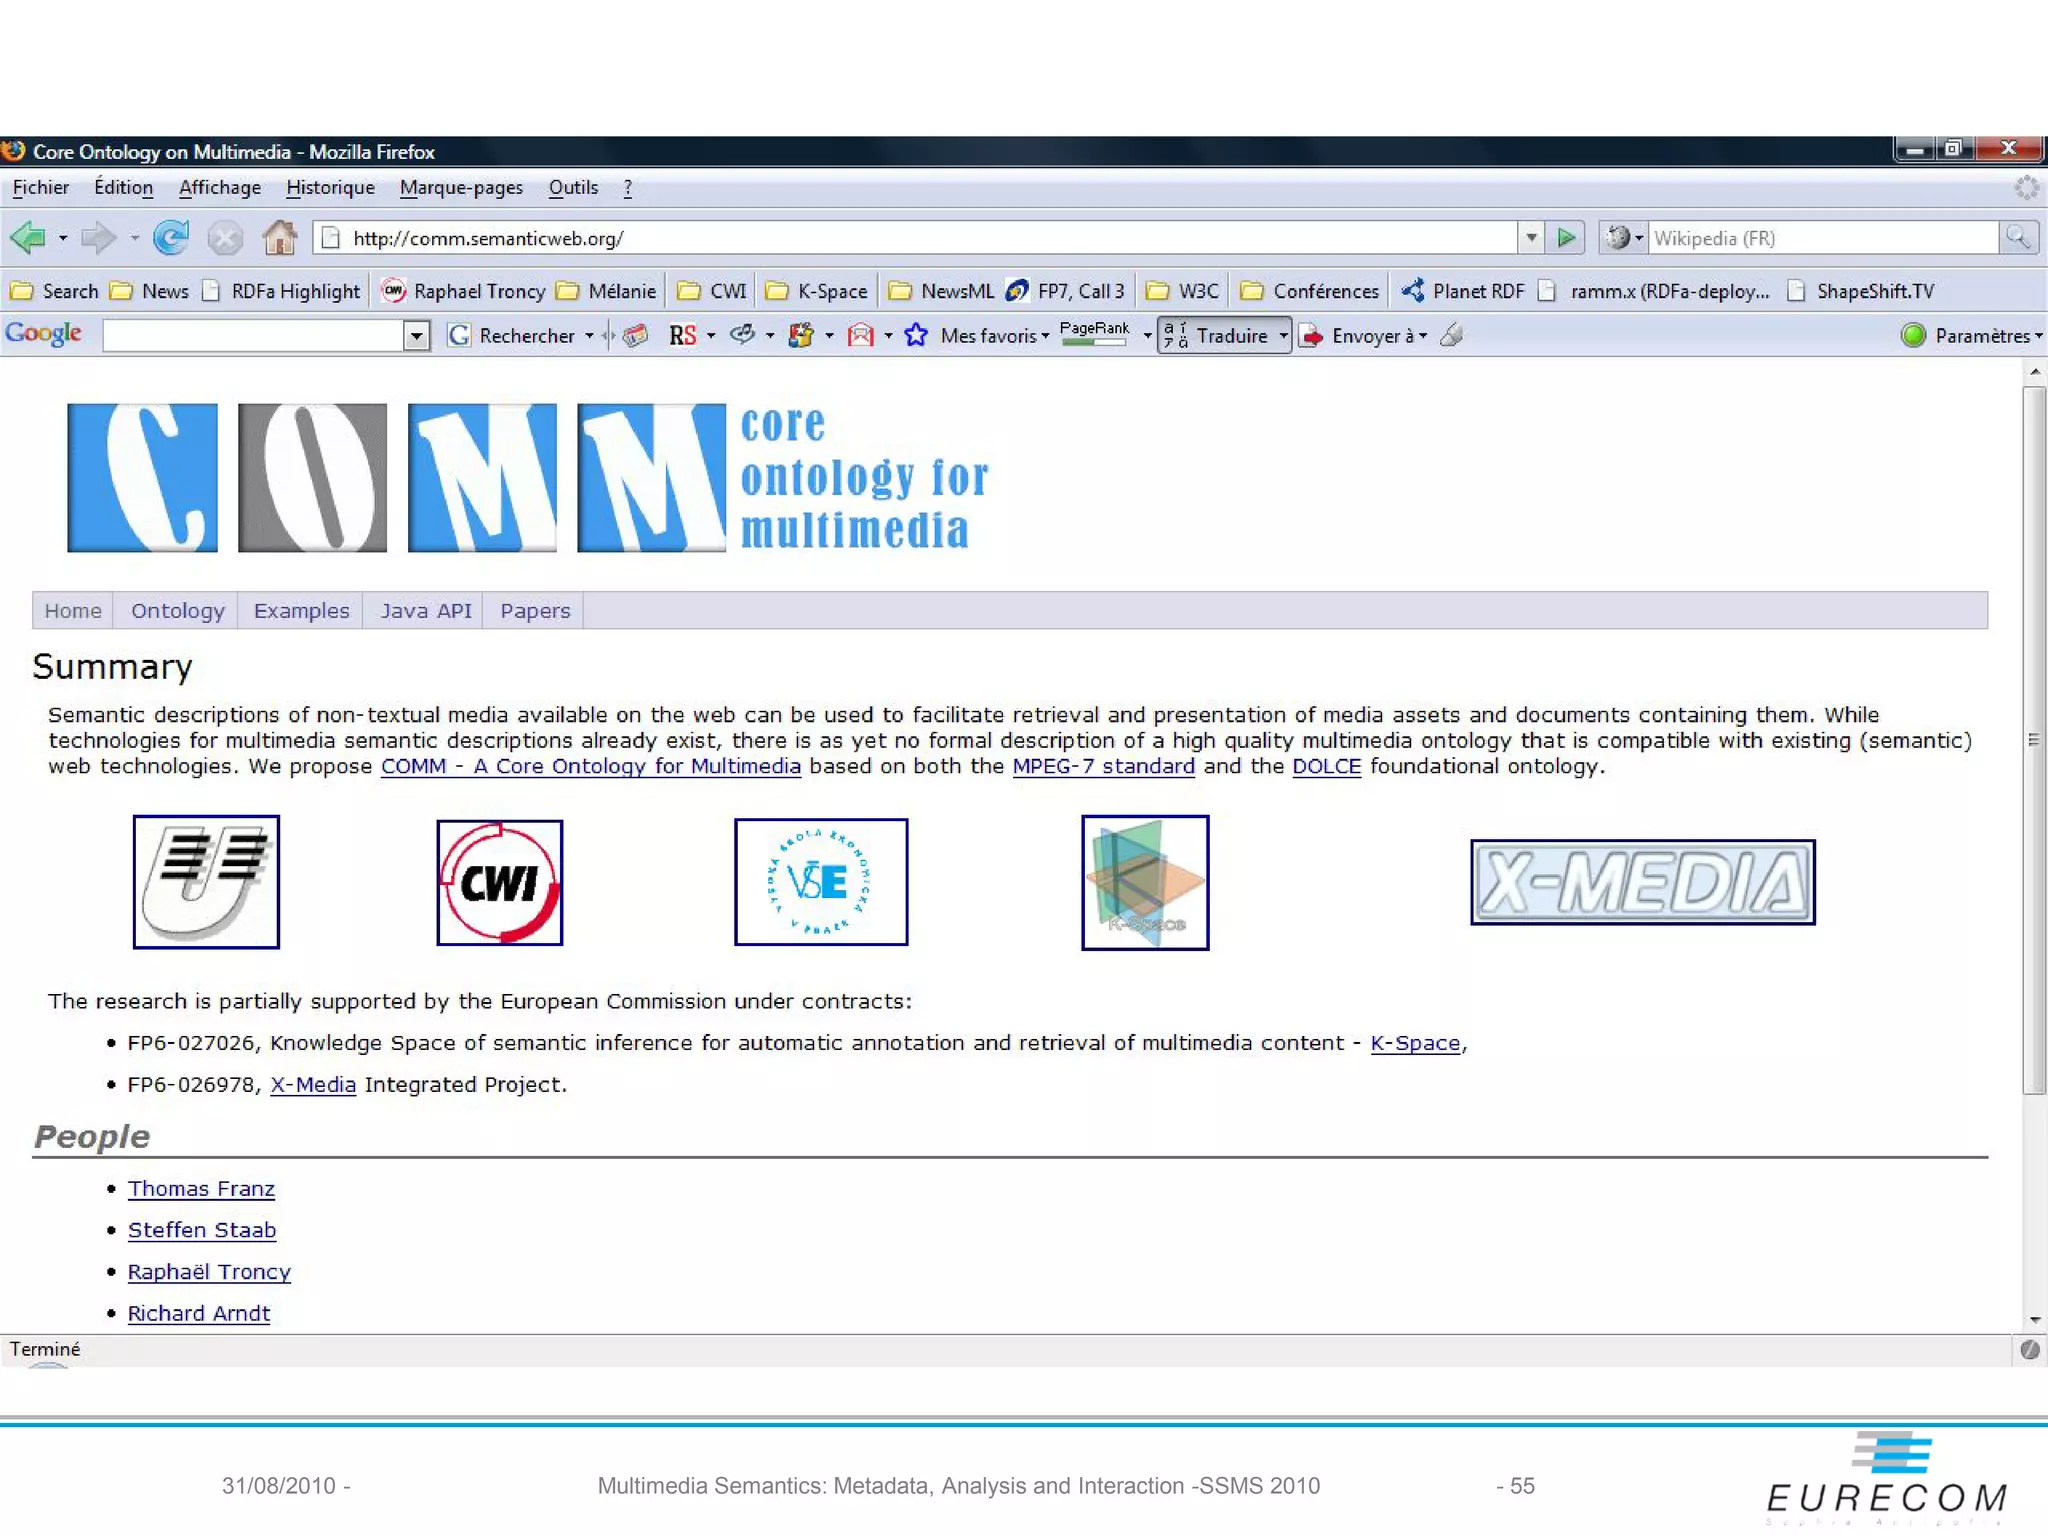Open the K-Space project link
The image size is (2048, 1536).
1414,1043
